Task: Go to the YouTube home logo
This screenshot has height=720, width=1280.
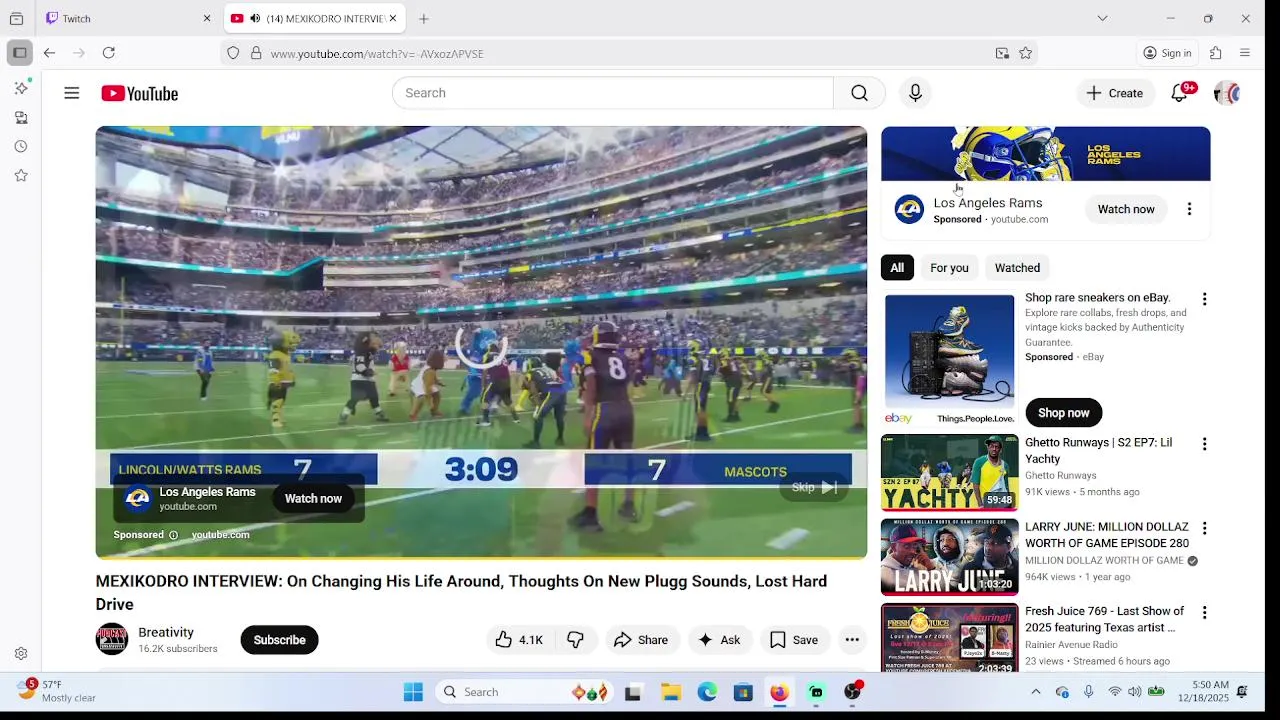Action: pos(139,93)
